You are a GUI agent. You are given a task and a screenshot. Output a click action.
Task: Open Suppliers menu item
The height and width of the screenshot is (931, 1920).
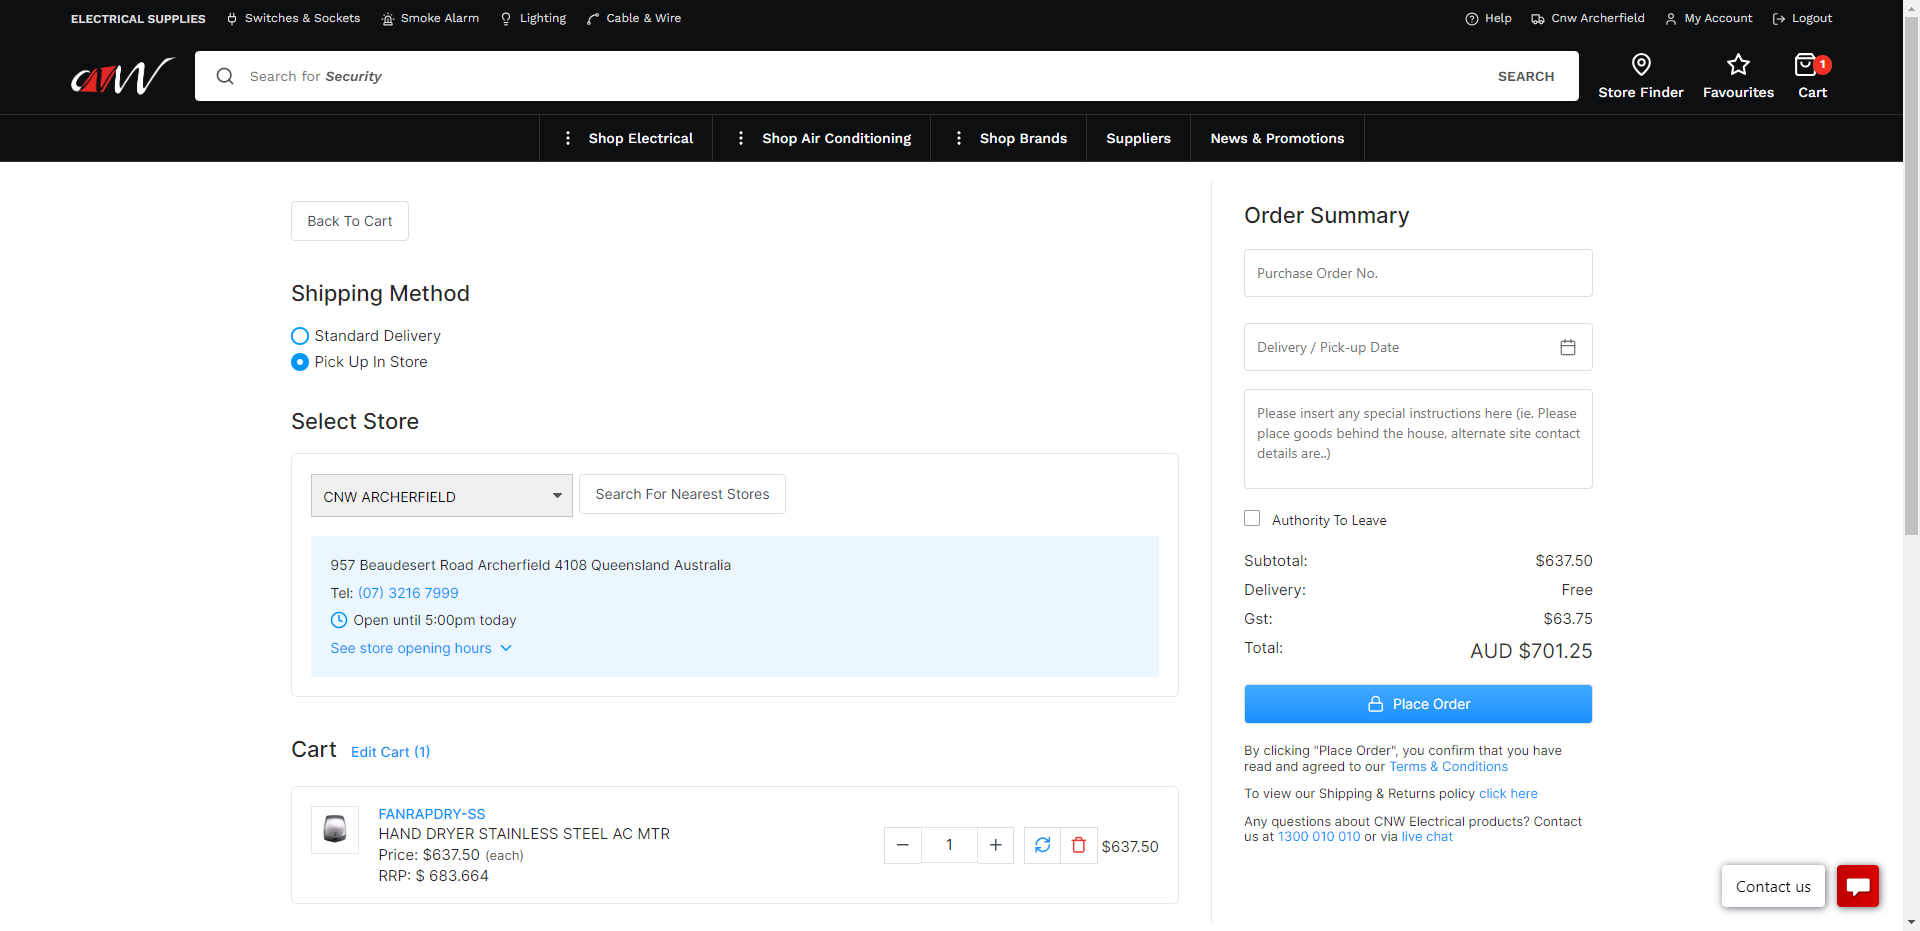(1138, 138)
